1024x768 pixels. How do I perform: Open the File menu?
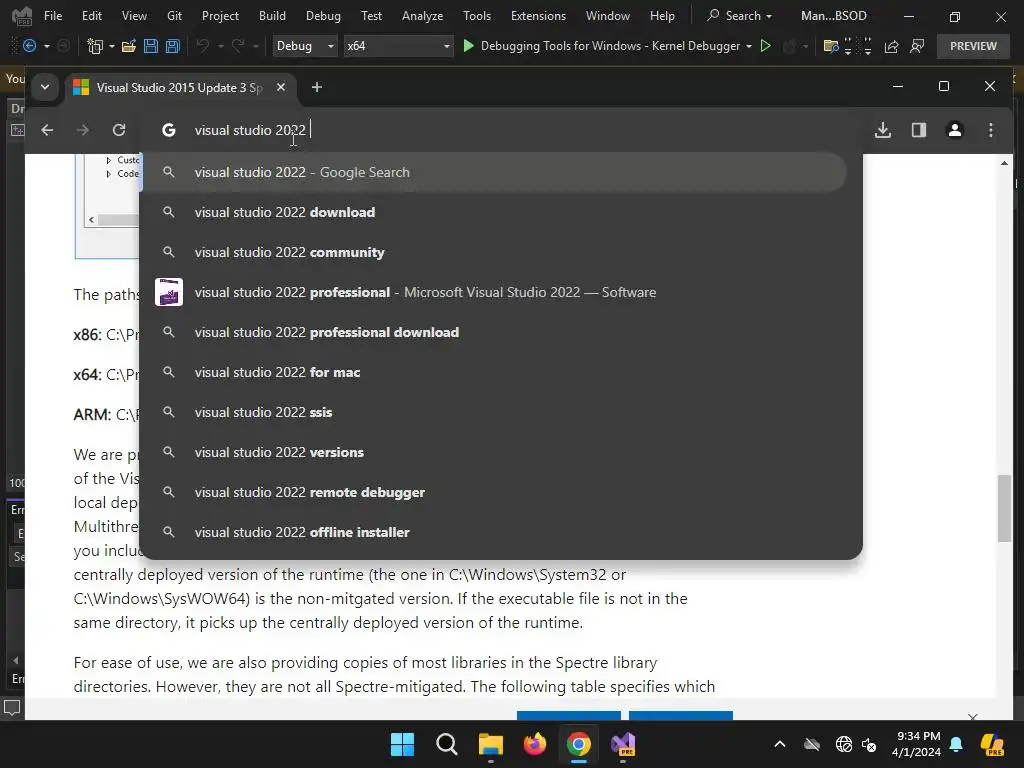tap(53, 16)
